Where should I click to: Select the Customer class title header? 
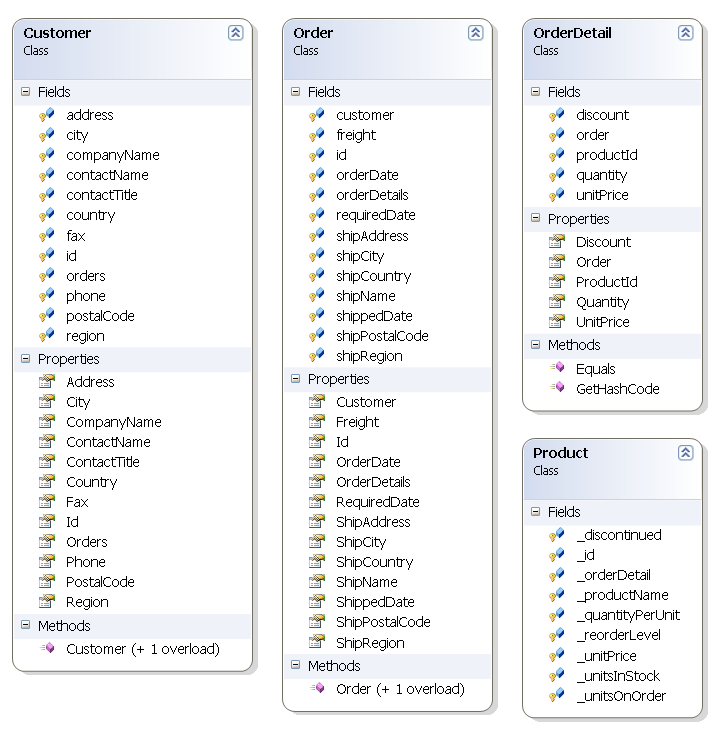[x=57, y=33]
